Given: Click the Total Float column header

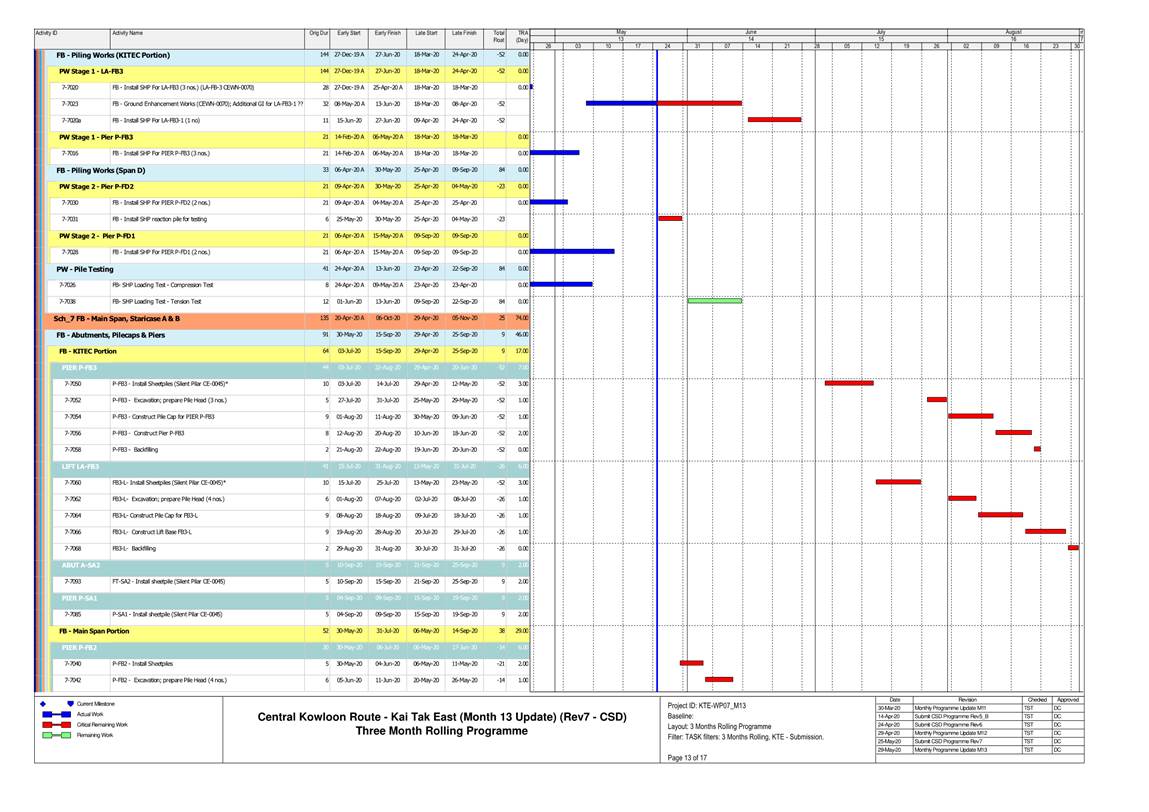Looking at the screenshot, I should (x=498, y=37).
